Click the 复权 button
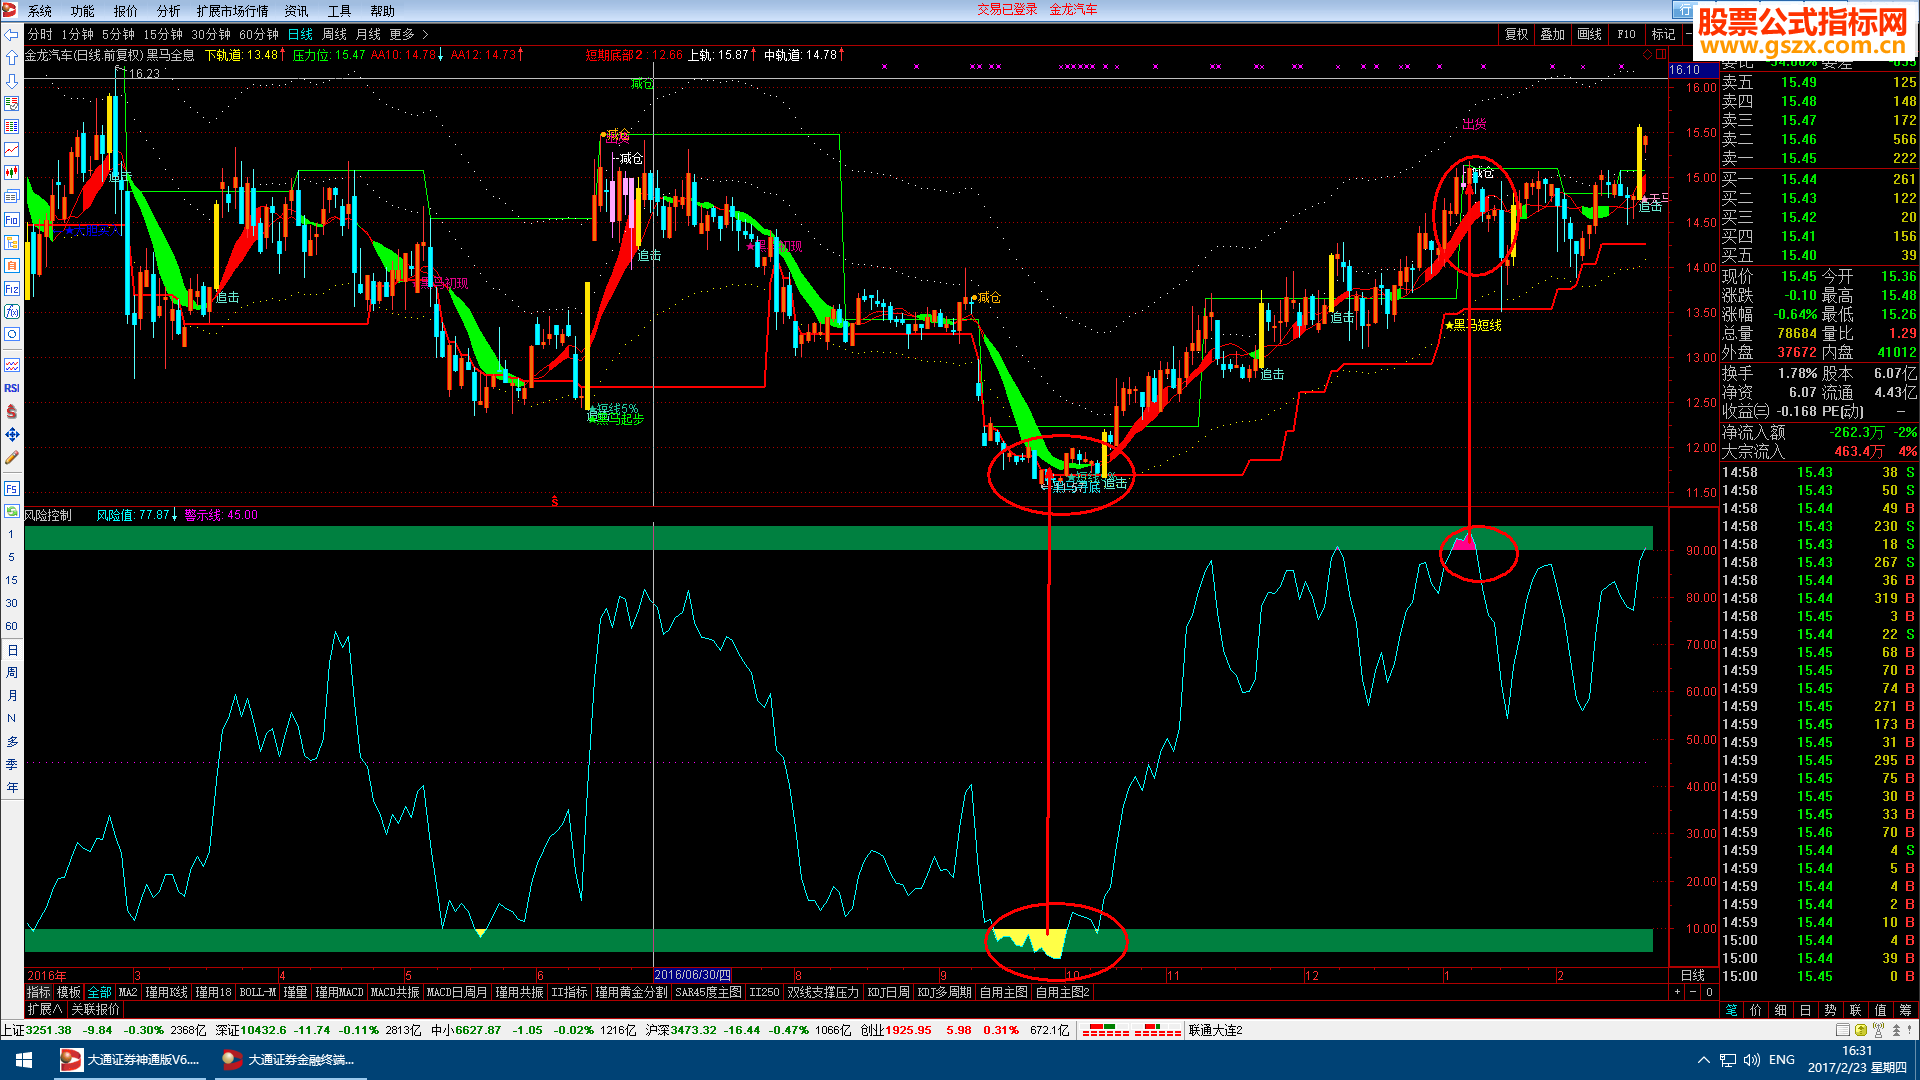1920x1080 pixels. (1517, 34)
